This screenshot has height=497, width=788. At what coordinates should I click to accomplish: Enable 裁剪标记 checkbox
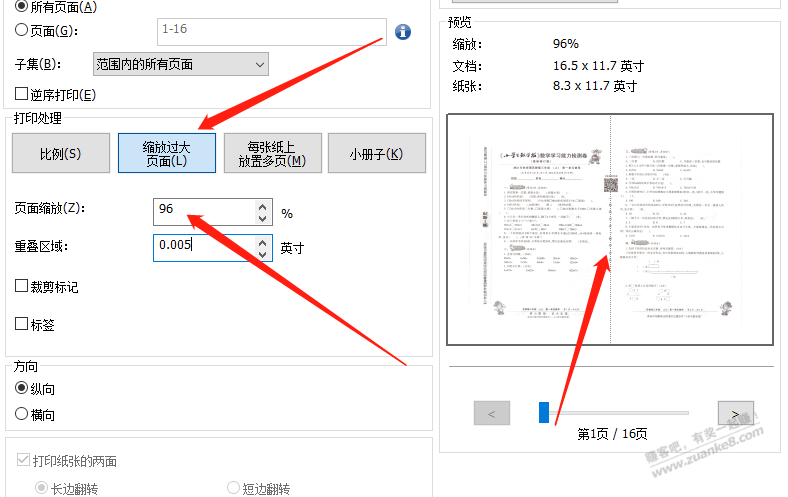(x=22, y=287)
